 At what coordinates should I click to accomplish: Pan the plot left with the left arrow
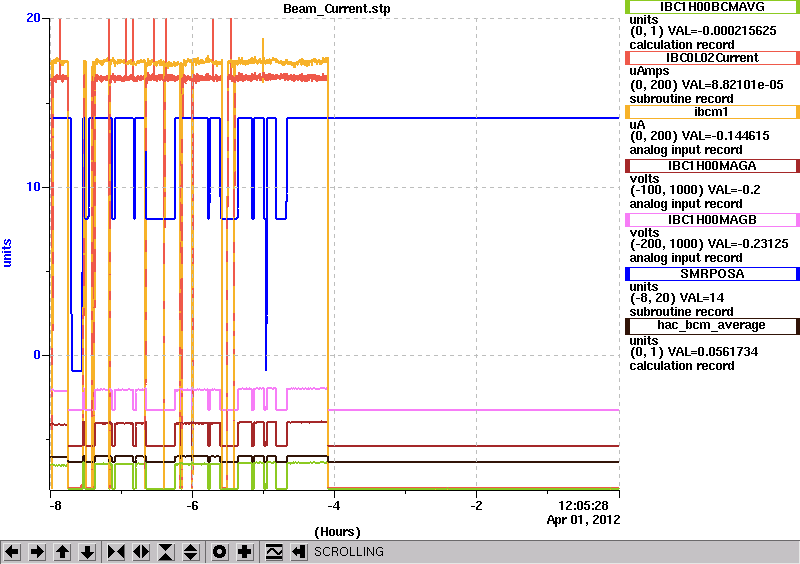pyautogui.click(x=12, y=552)
